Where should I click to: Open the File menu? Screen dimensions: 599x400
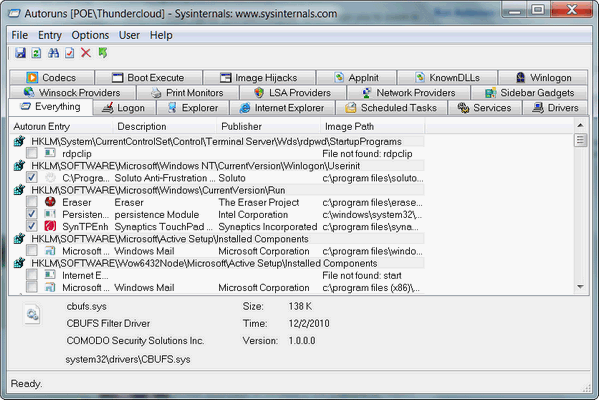pos(19,35)
